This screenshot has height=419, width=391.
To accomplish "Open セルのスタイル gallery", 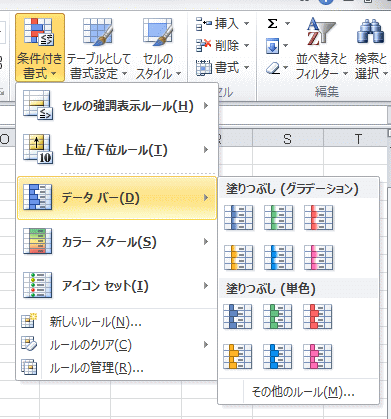I will click(158, 48).
